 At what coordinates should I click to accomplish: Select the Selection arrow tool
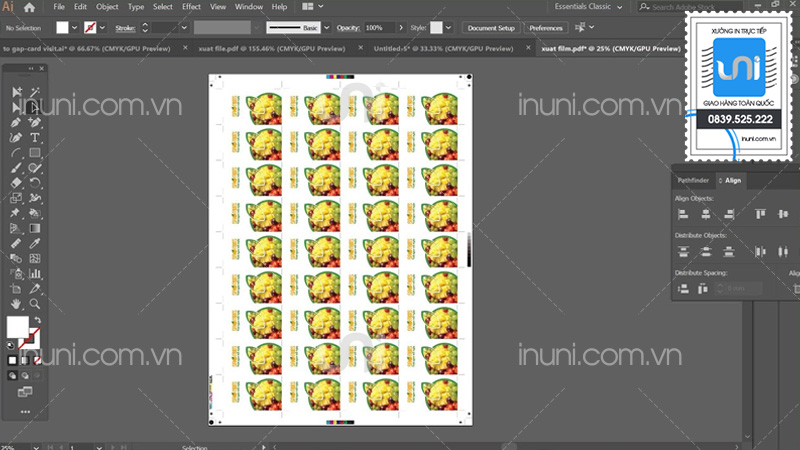17,92
